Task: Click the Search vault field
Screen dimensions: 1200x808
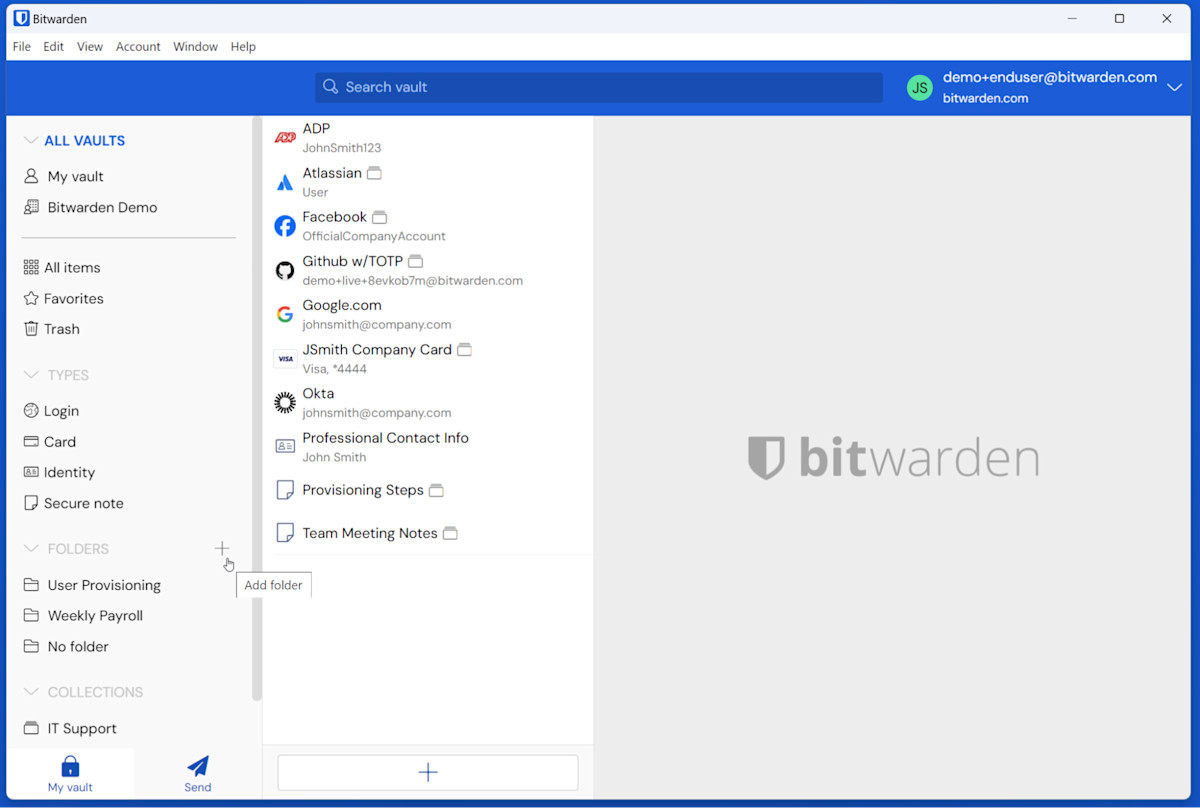Action: coord(598,88)
